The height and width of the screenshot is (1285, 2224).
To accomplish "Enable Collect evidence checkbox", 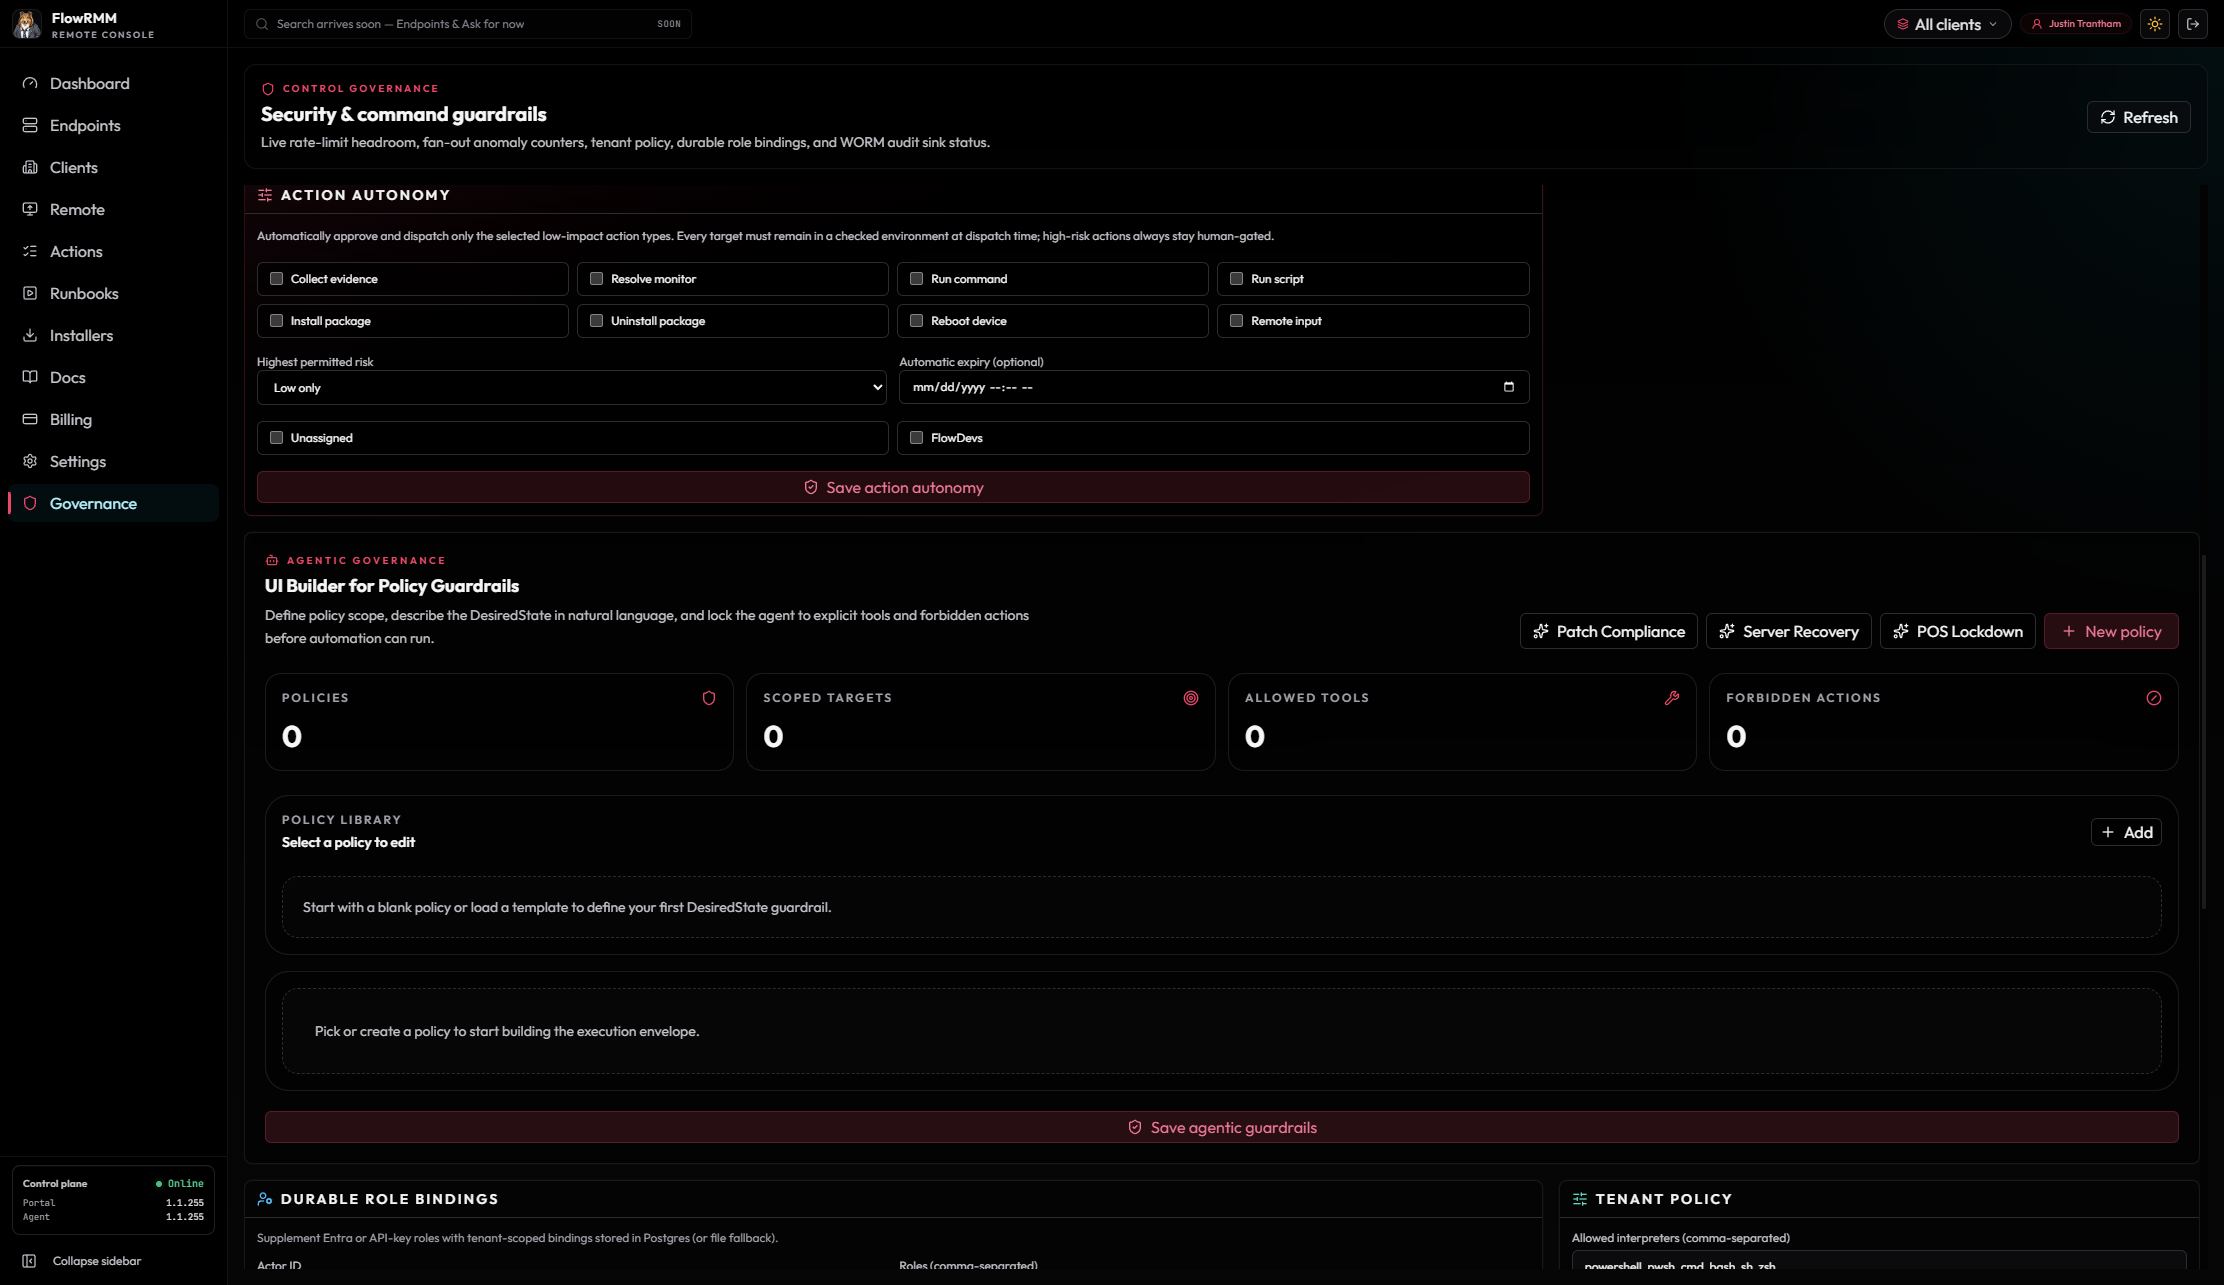I will 277,279.
